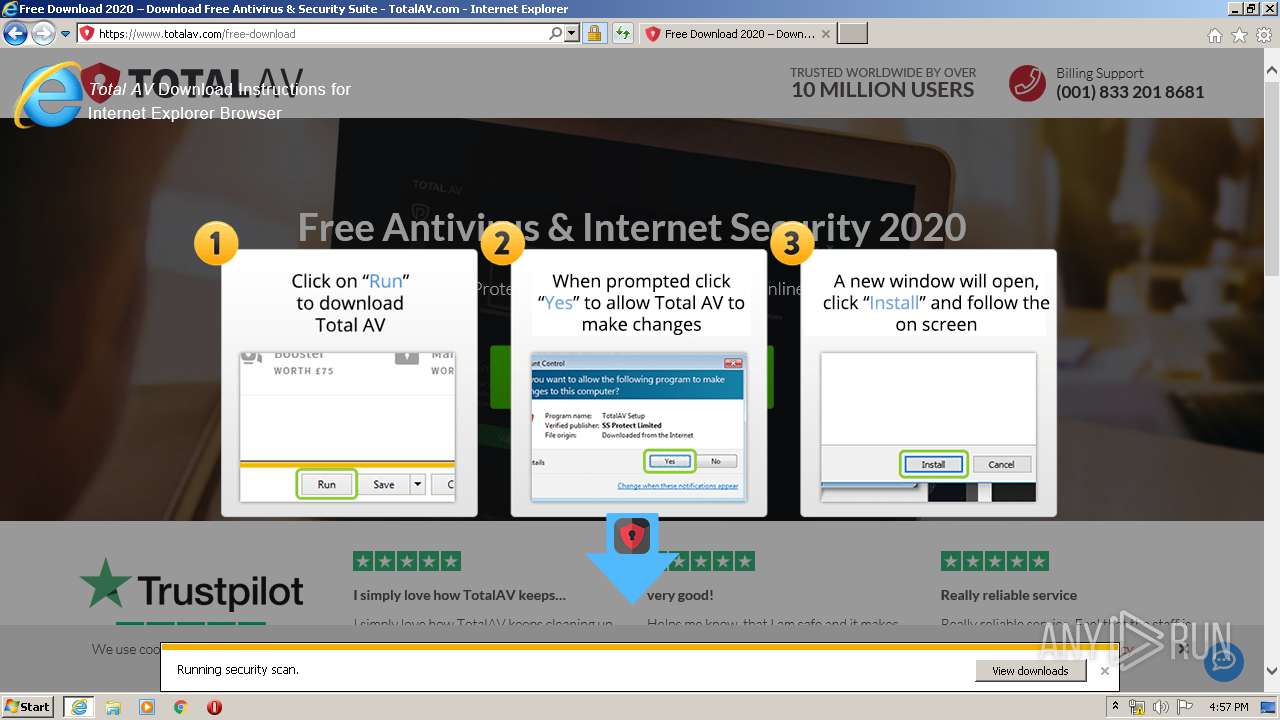Click the Billing Support phone icon
Viewport: 1280px width, 720px height.
click(1027, 83)
